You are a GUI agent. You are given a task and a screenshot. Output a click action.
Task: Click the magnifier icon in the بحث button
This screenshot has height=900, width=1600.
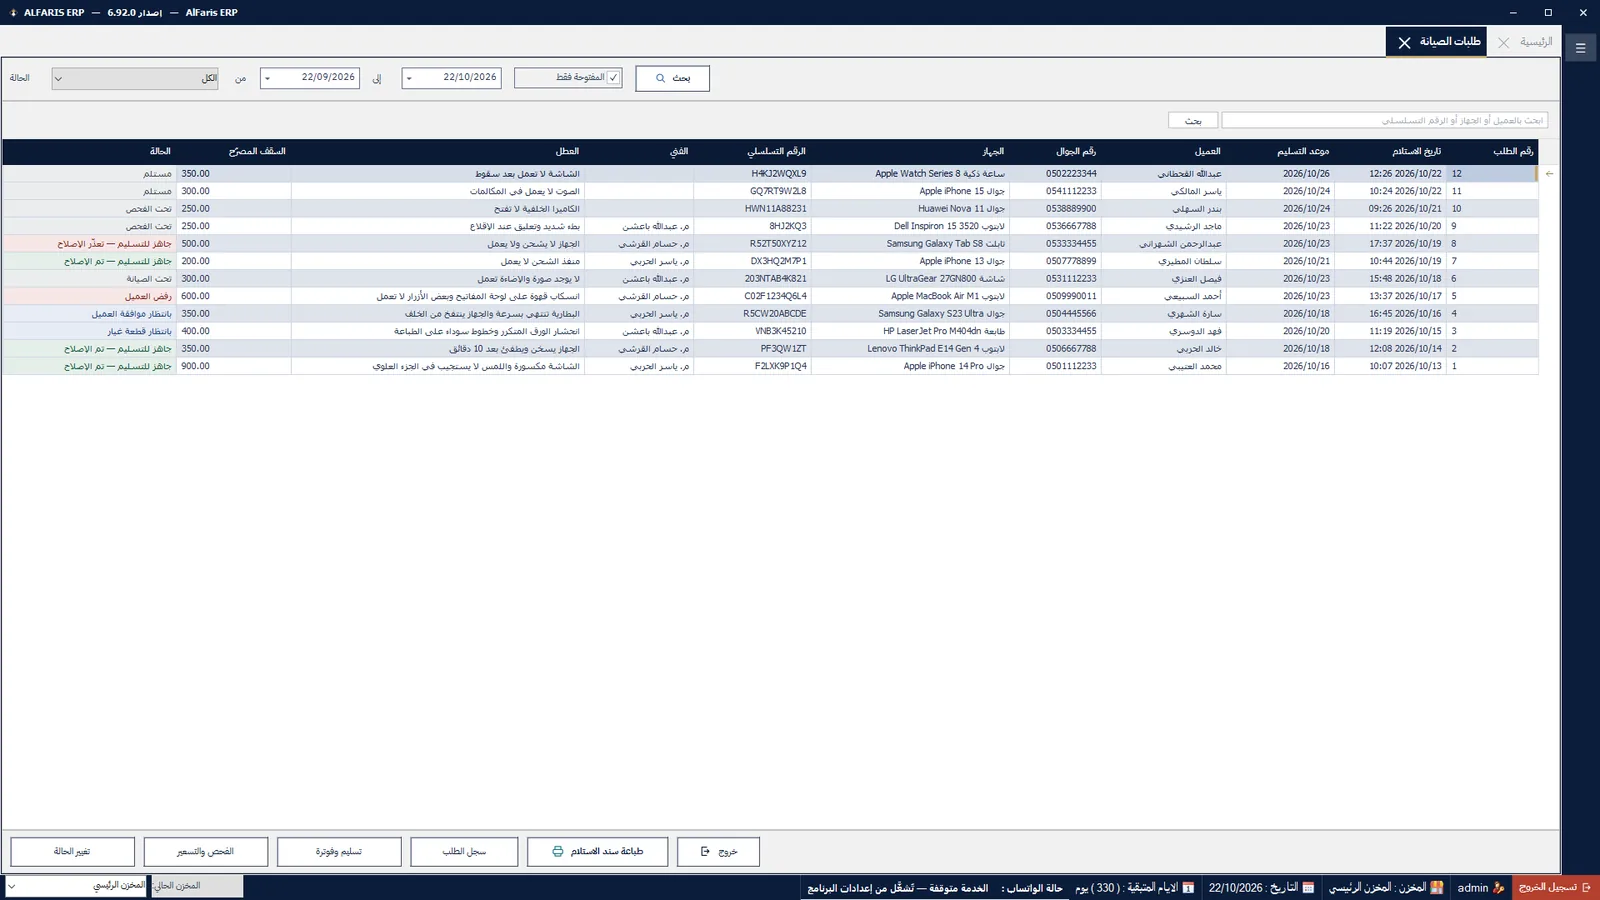coord(660,78)
